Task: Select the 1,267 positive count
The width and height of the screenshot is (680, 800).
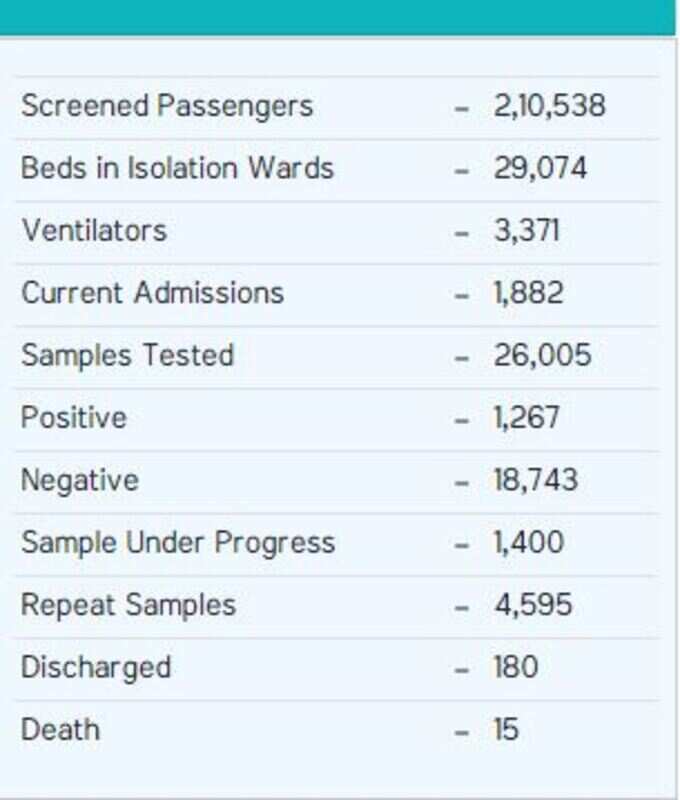Action: pyautogui.click(x=526, y=418)
